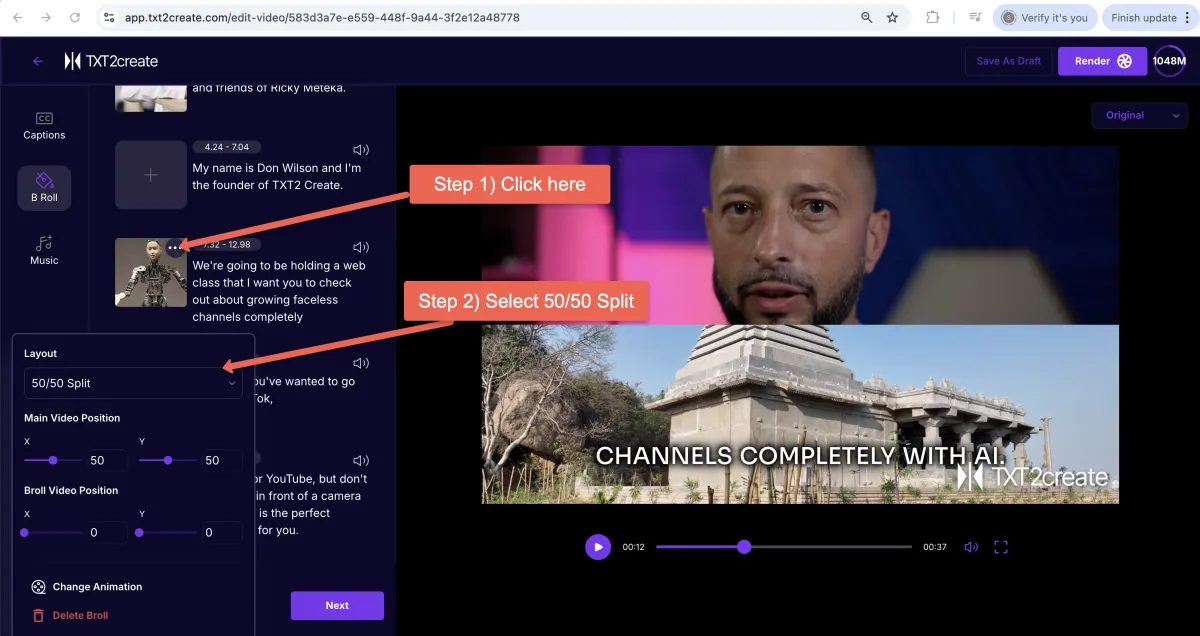Open the media control playlist icon

click(x=975, y=18)
